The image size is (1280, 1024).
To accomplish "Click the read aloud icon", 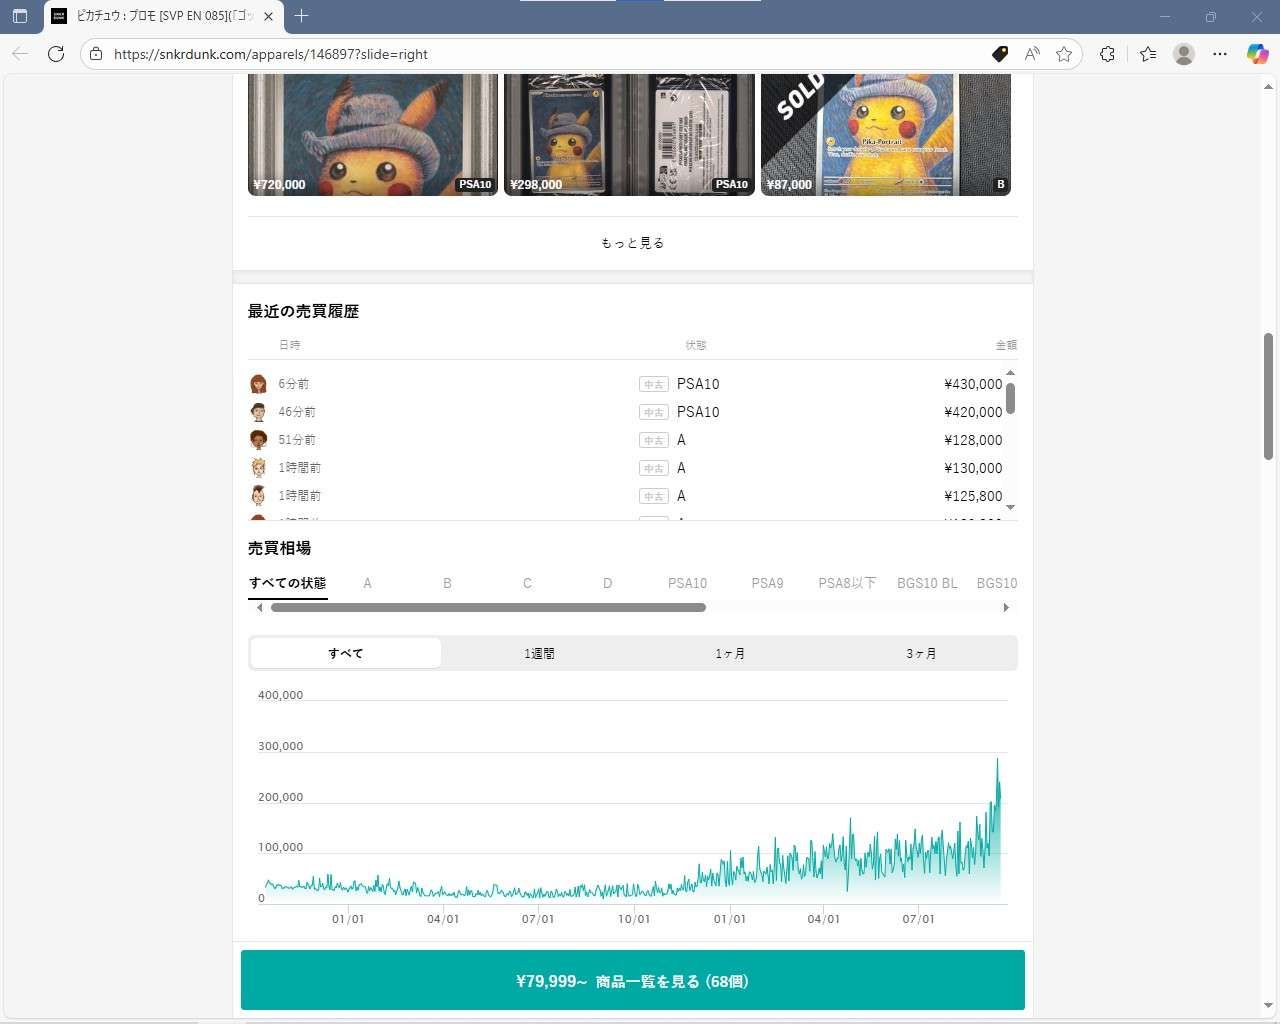I will 1032,54.
